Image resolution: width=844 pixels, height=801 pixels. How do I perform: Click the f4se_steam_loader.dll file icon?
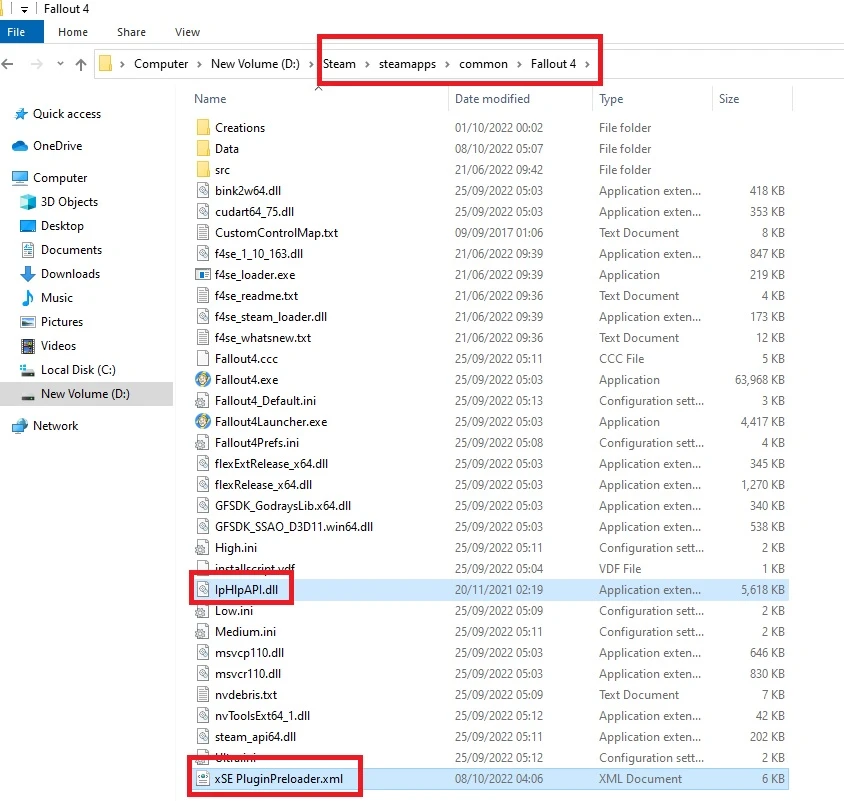(x=203, y=317)
